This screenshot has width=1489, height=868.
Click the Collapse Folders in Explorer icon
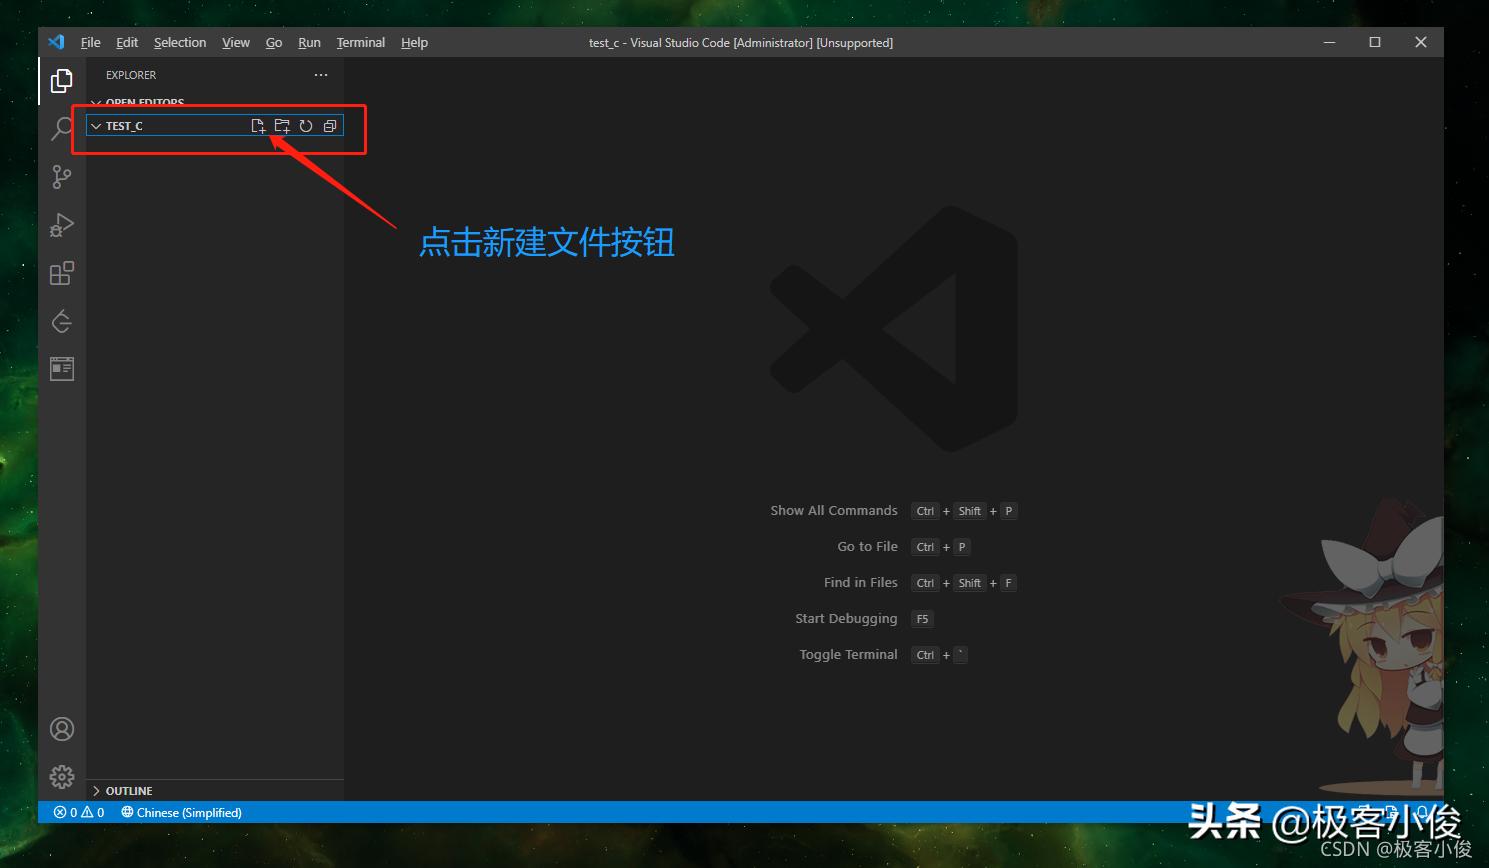tap(330, 125)
